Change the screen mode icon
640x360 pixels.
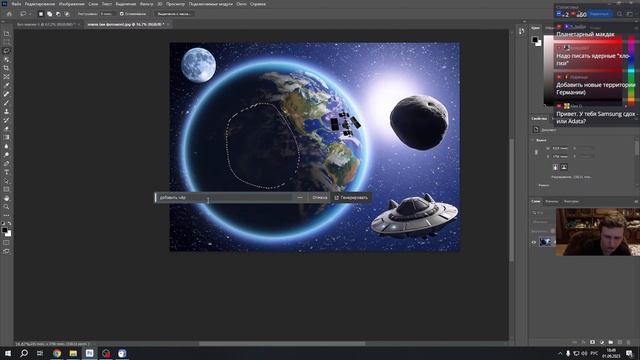7,251
